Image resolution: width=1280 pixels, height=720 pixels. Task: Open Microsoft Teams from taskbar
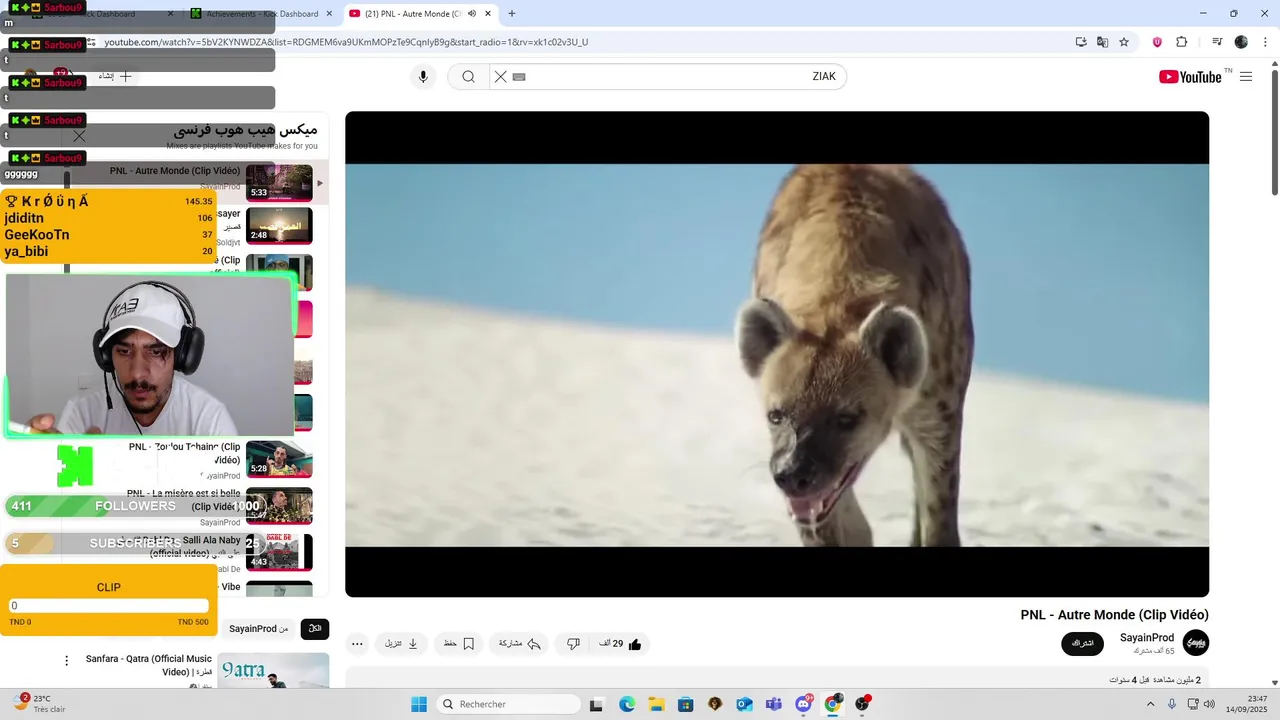click(773, 704)
